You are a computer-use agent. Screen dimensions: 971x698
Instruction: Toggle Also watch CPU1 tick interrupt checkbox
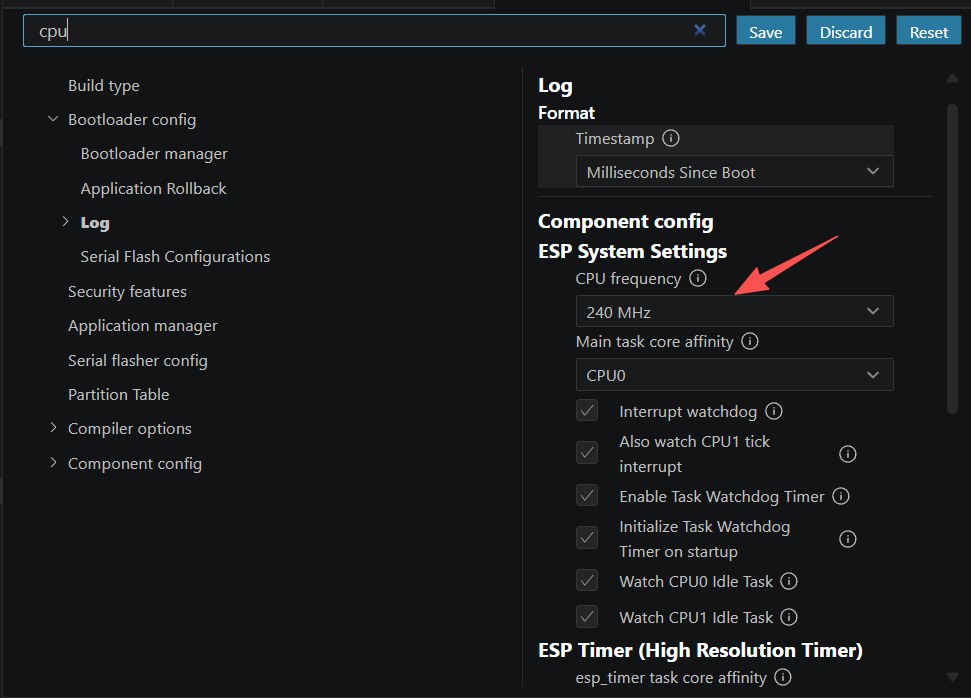coord(587,453)
